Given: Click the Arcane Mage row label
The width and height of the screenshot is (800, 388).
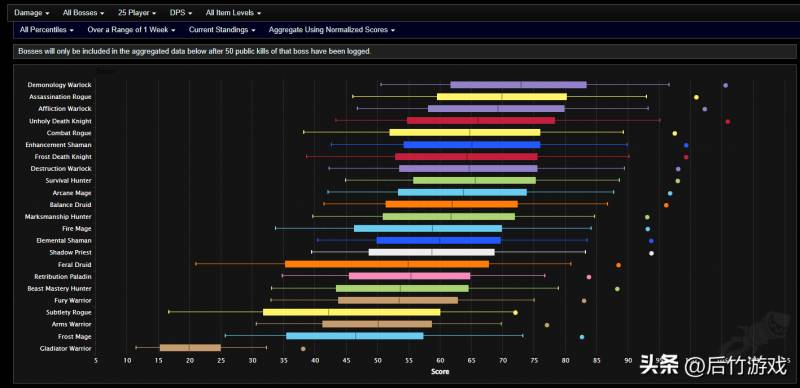Looking at the screenshot, I should [x=72, y=193].
